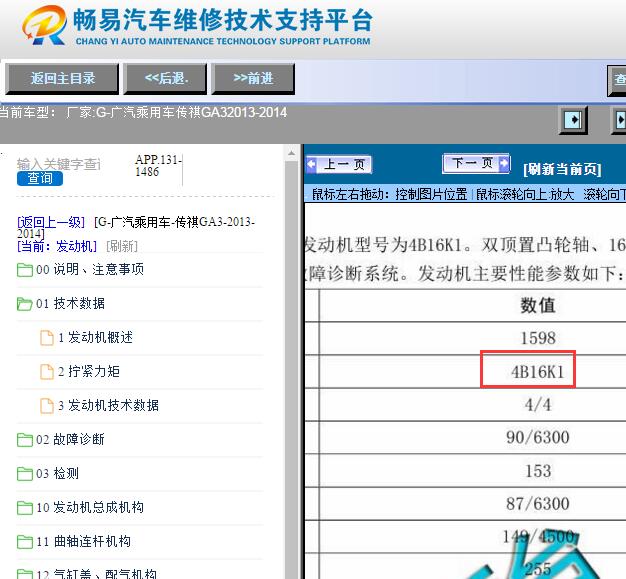626x579 pixels.
Task: Click document icon for 1 发动机概述
Action: click(x=47, y=338)
